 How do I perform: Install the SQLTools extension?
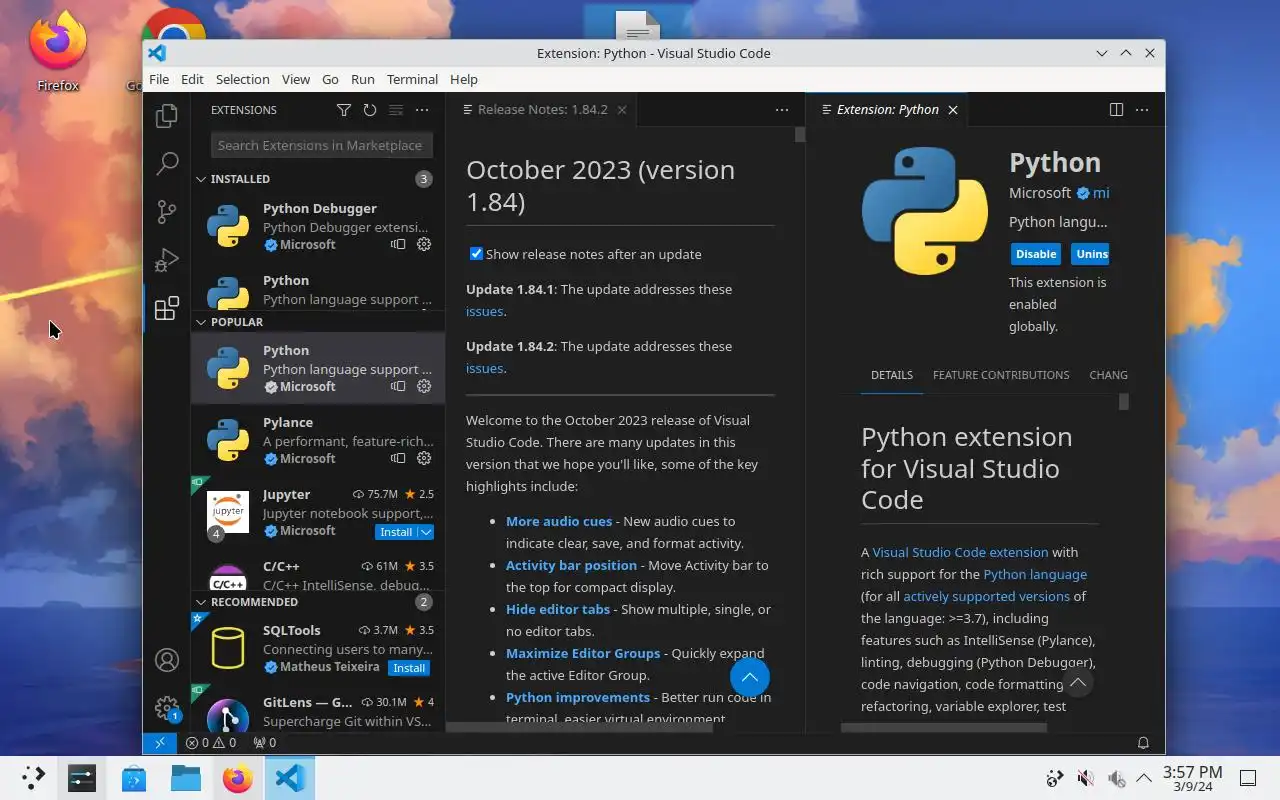click(x=409, y=668)
